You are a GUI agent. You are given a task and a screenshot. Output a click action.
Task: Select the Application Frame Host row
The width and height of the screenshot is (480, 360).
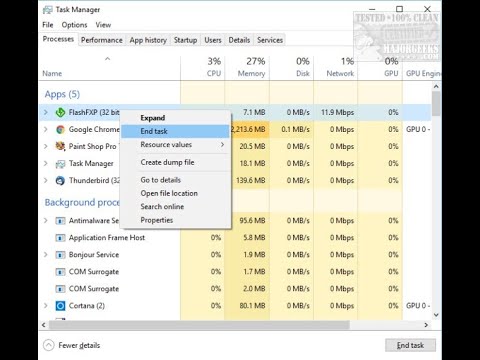click(235, 238)
